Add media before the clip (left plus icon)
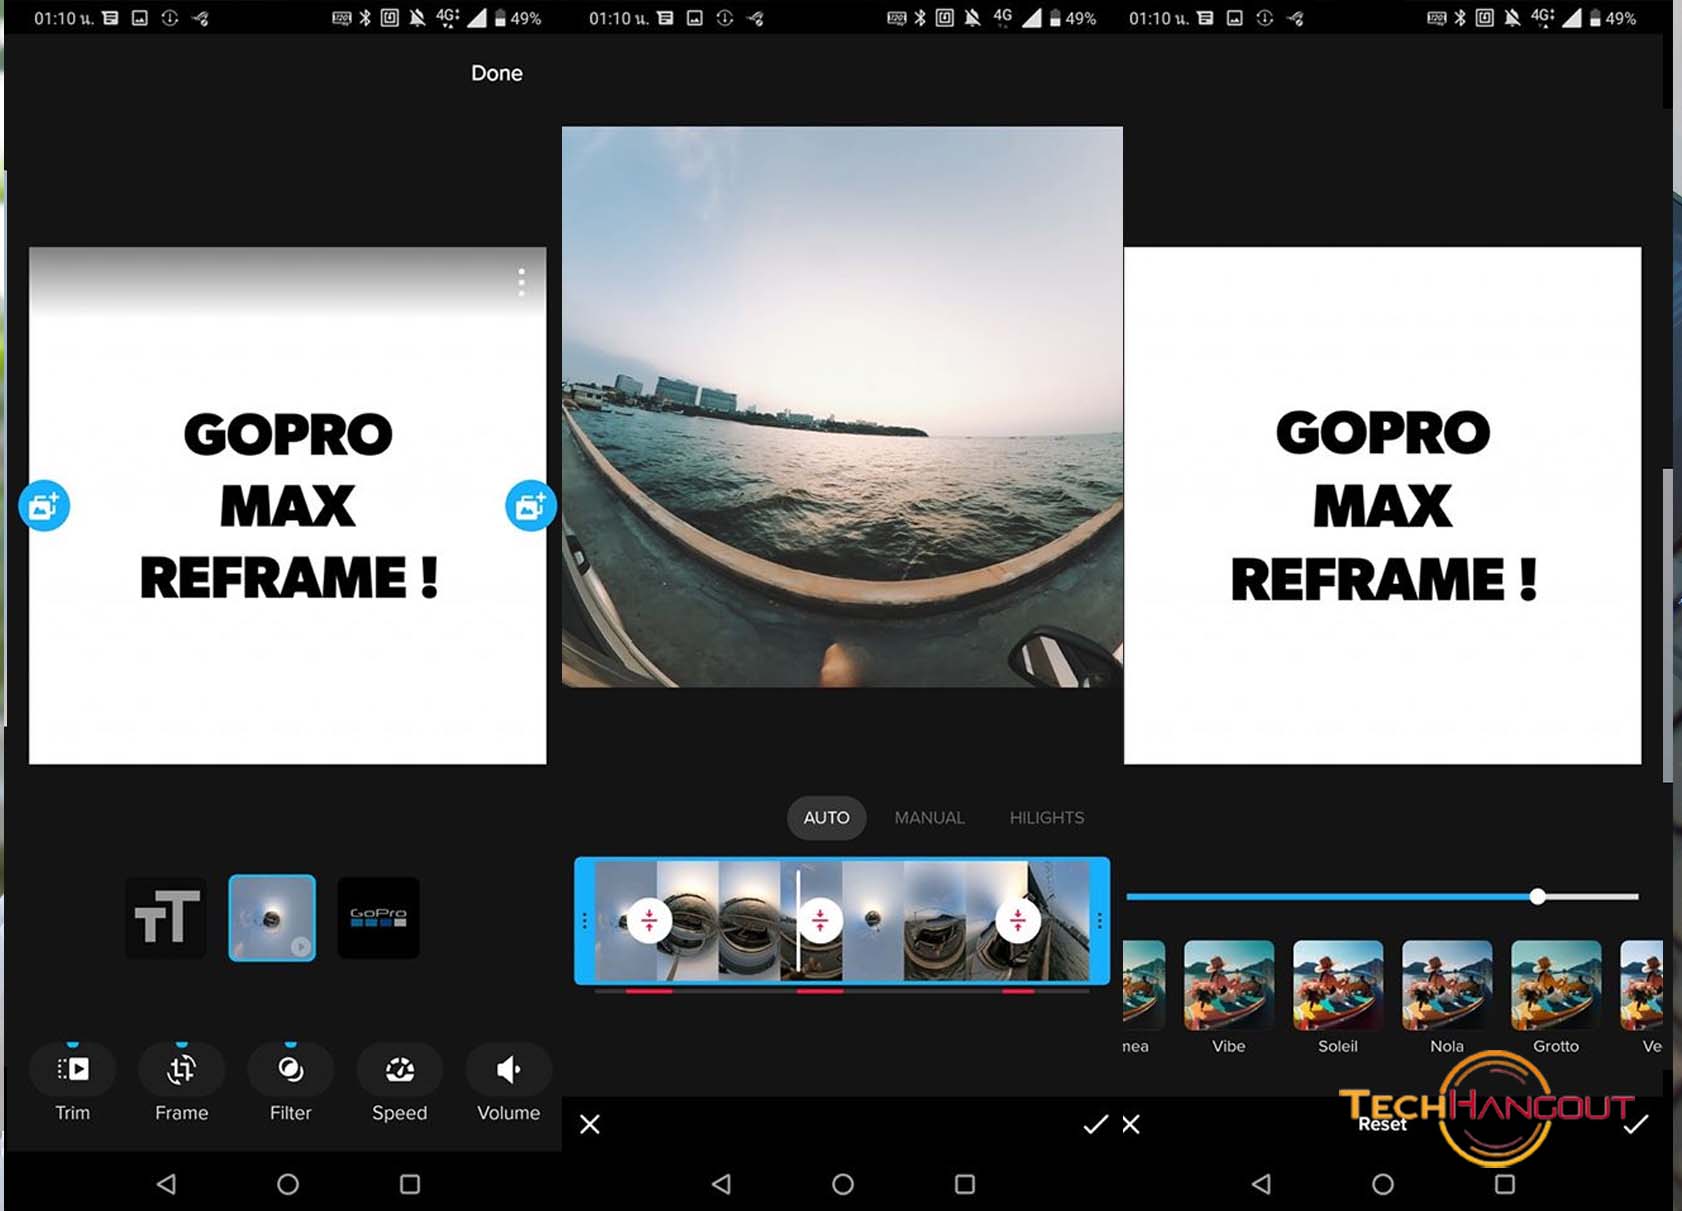The width and height of the screenshot is (1682, 1211). 44,506
